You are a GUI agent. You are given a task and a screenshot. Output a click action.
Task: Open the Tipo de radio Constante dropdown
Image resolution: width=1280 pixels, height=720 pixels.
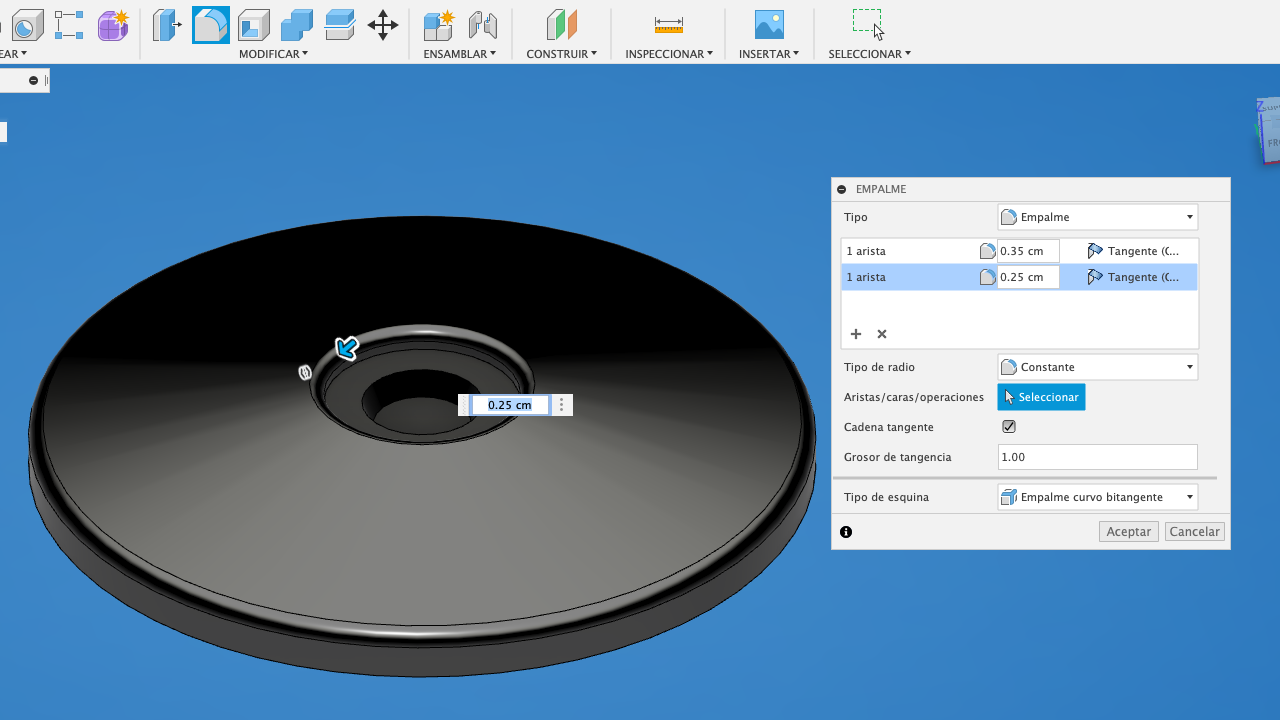tap(1097, 367)
